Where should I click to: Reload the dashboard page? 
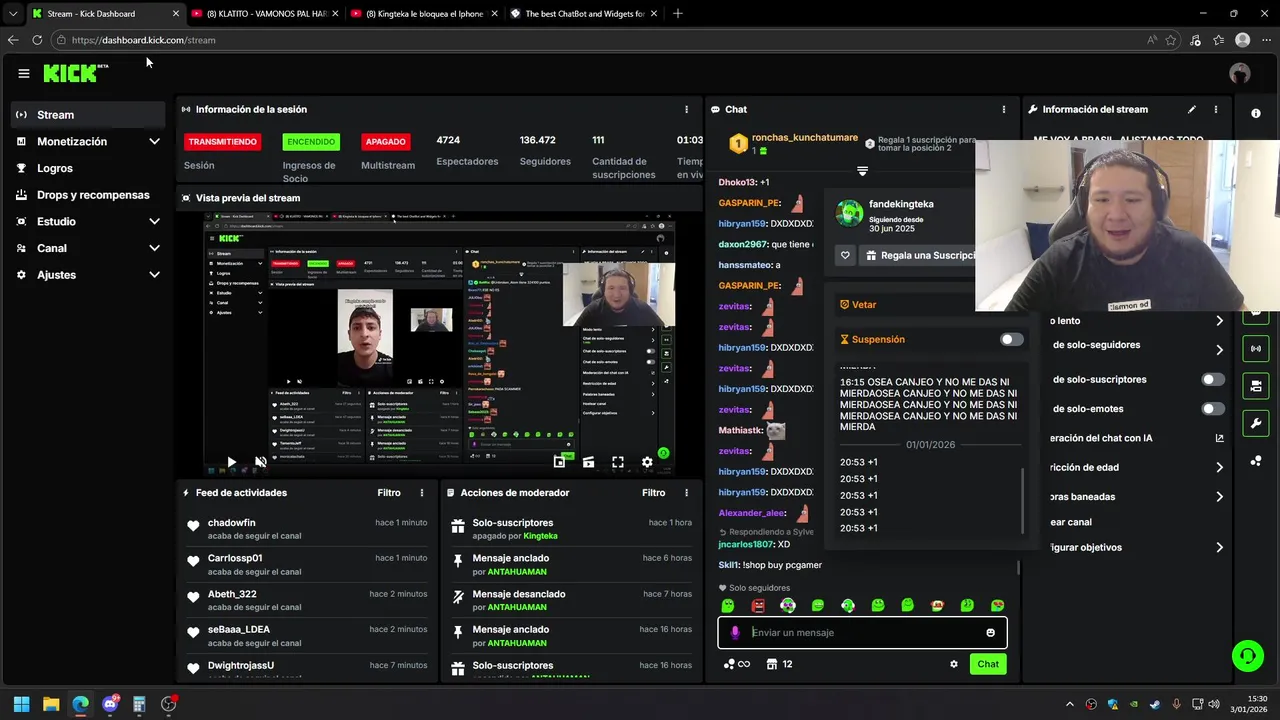tap(37, 40)
